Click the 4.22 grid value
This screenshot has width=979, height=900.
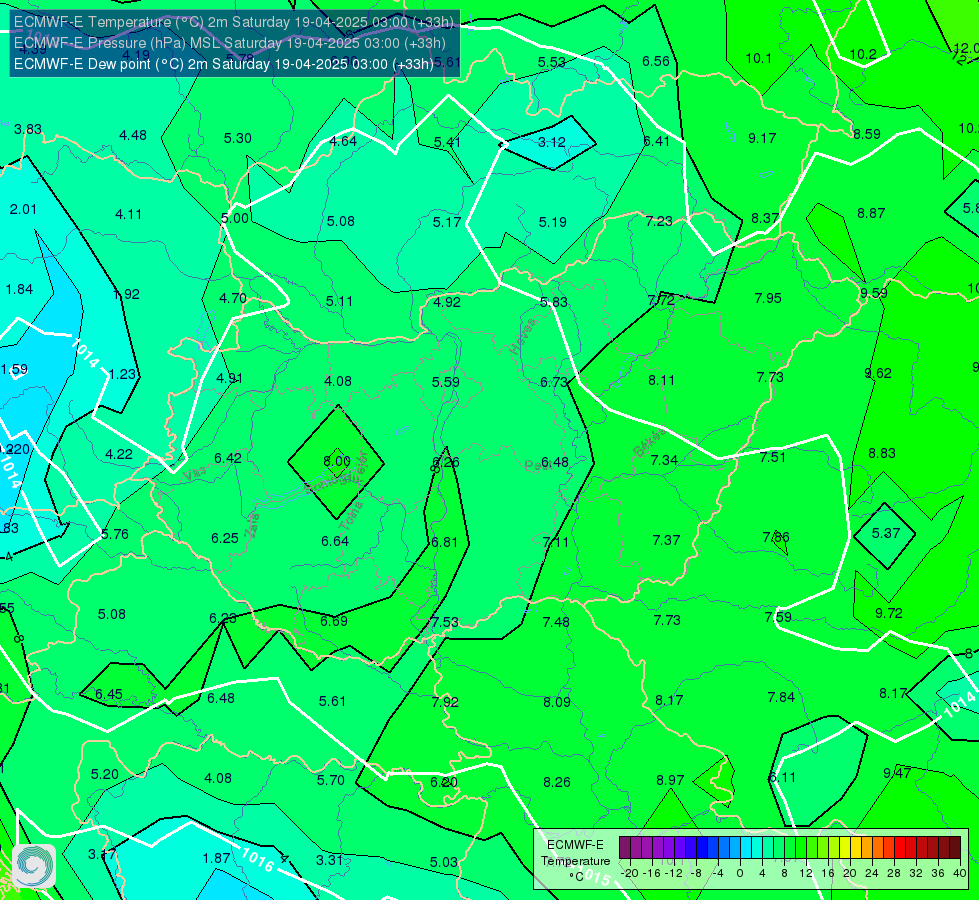[119, 455]
